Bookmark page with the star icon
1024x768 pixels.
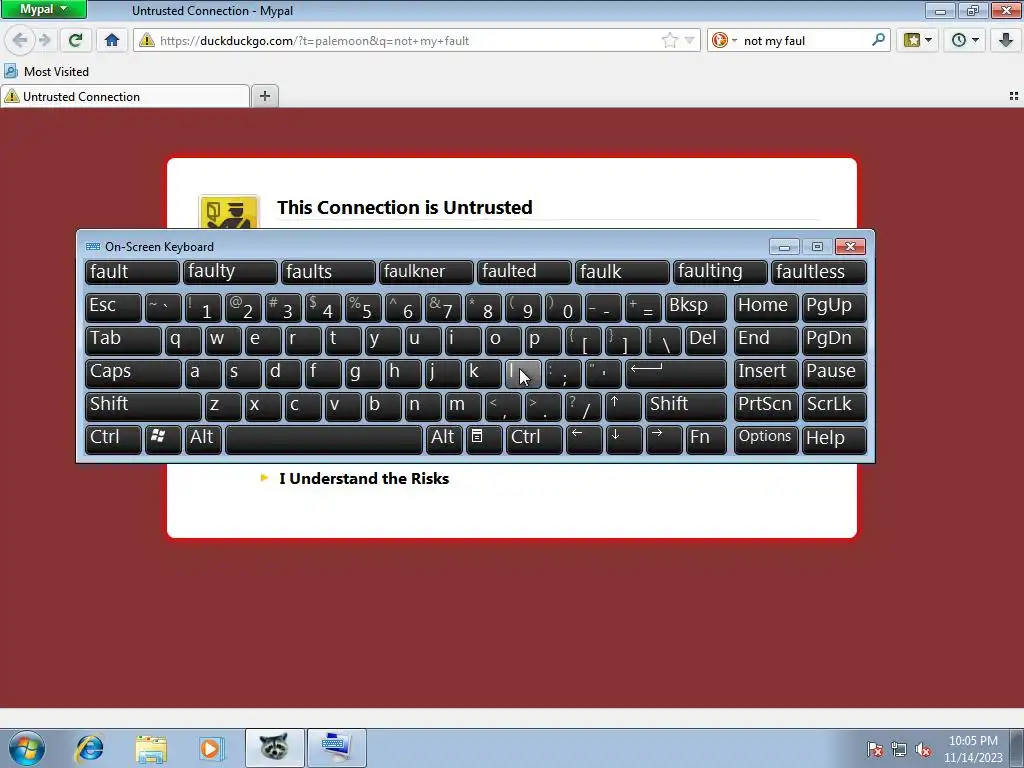[669, 40]
